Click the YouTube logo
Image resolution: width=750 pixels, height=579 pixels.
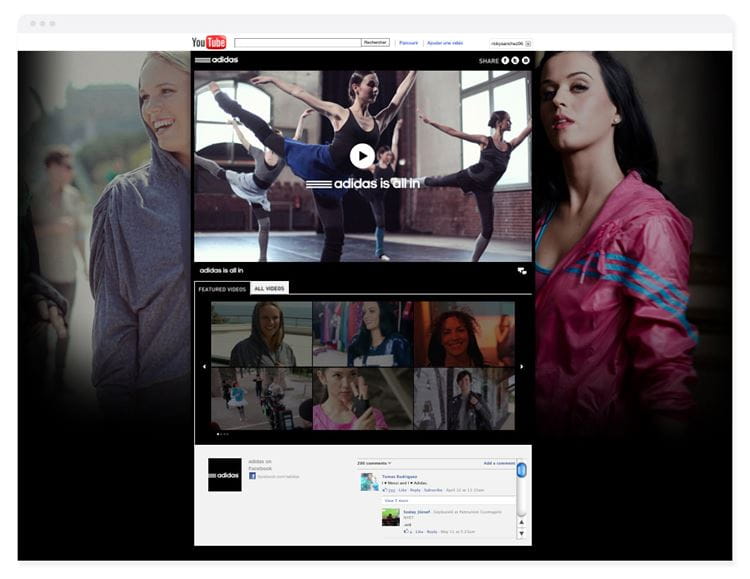coord(209,43)
